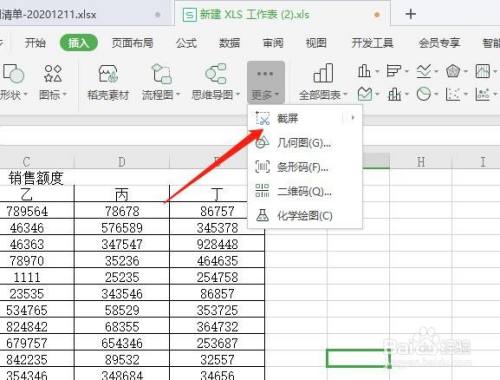This screenshot has height=380, width=500.
Task: Click the QR code icon in the menu
Action: [x=262, y=191]
